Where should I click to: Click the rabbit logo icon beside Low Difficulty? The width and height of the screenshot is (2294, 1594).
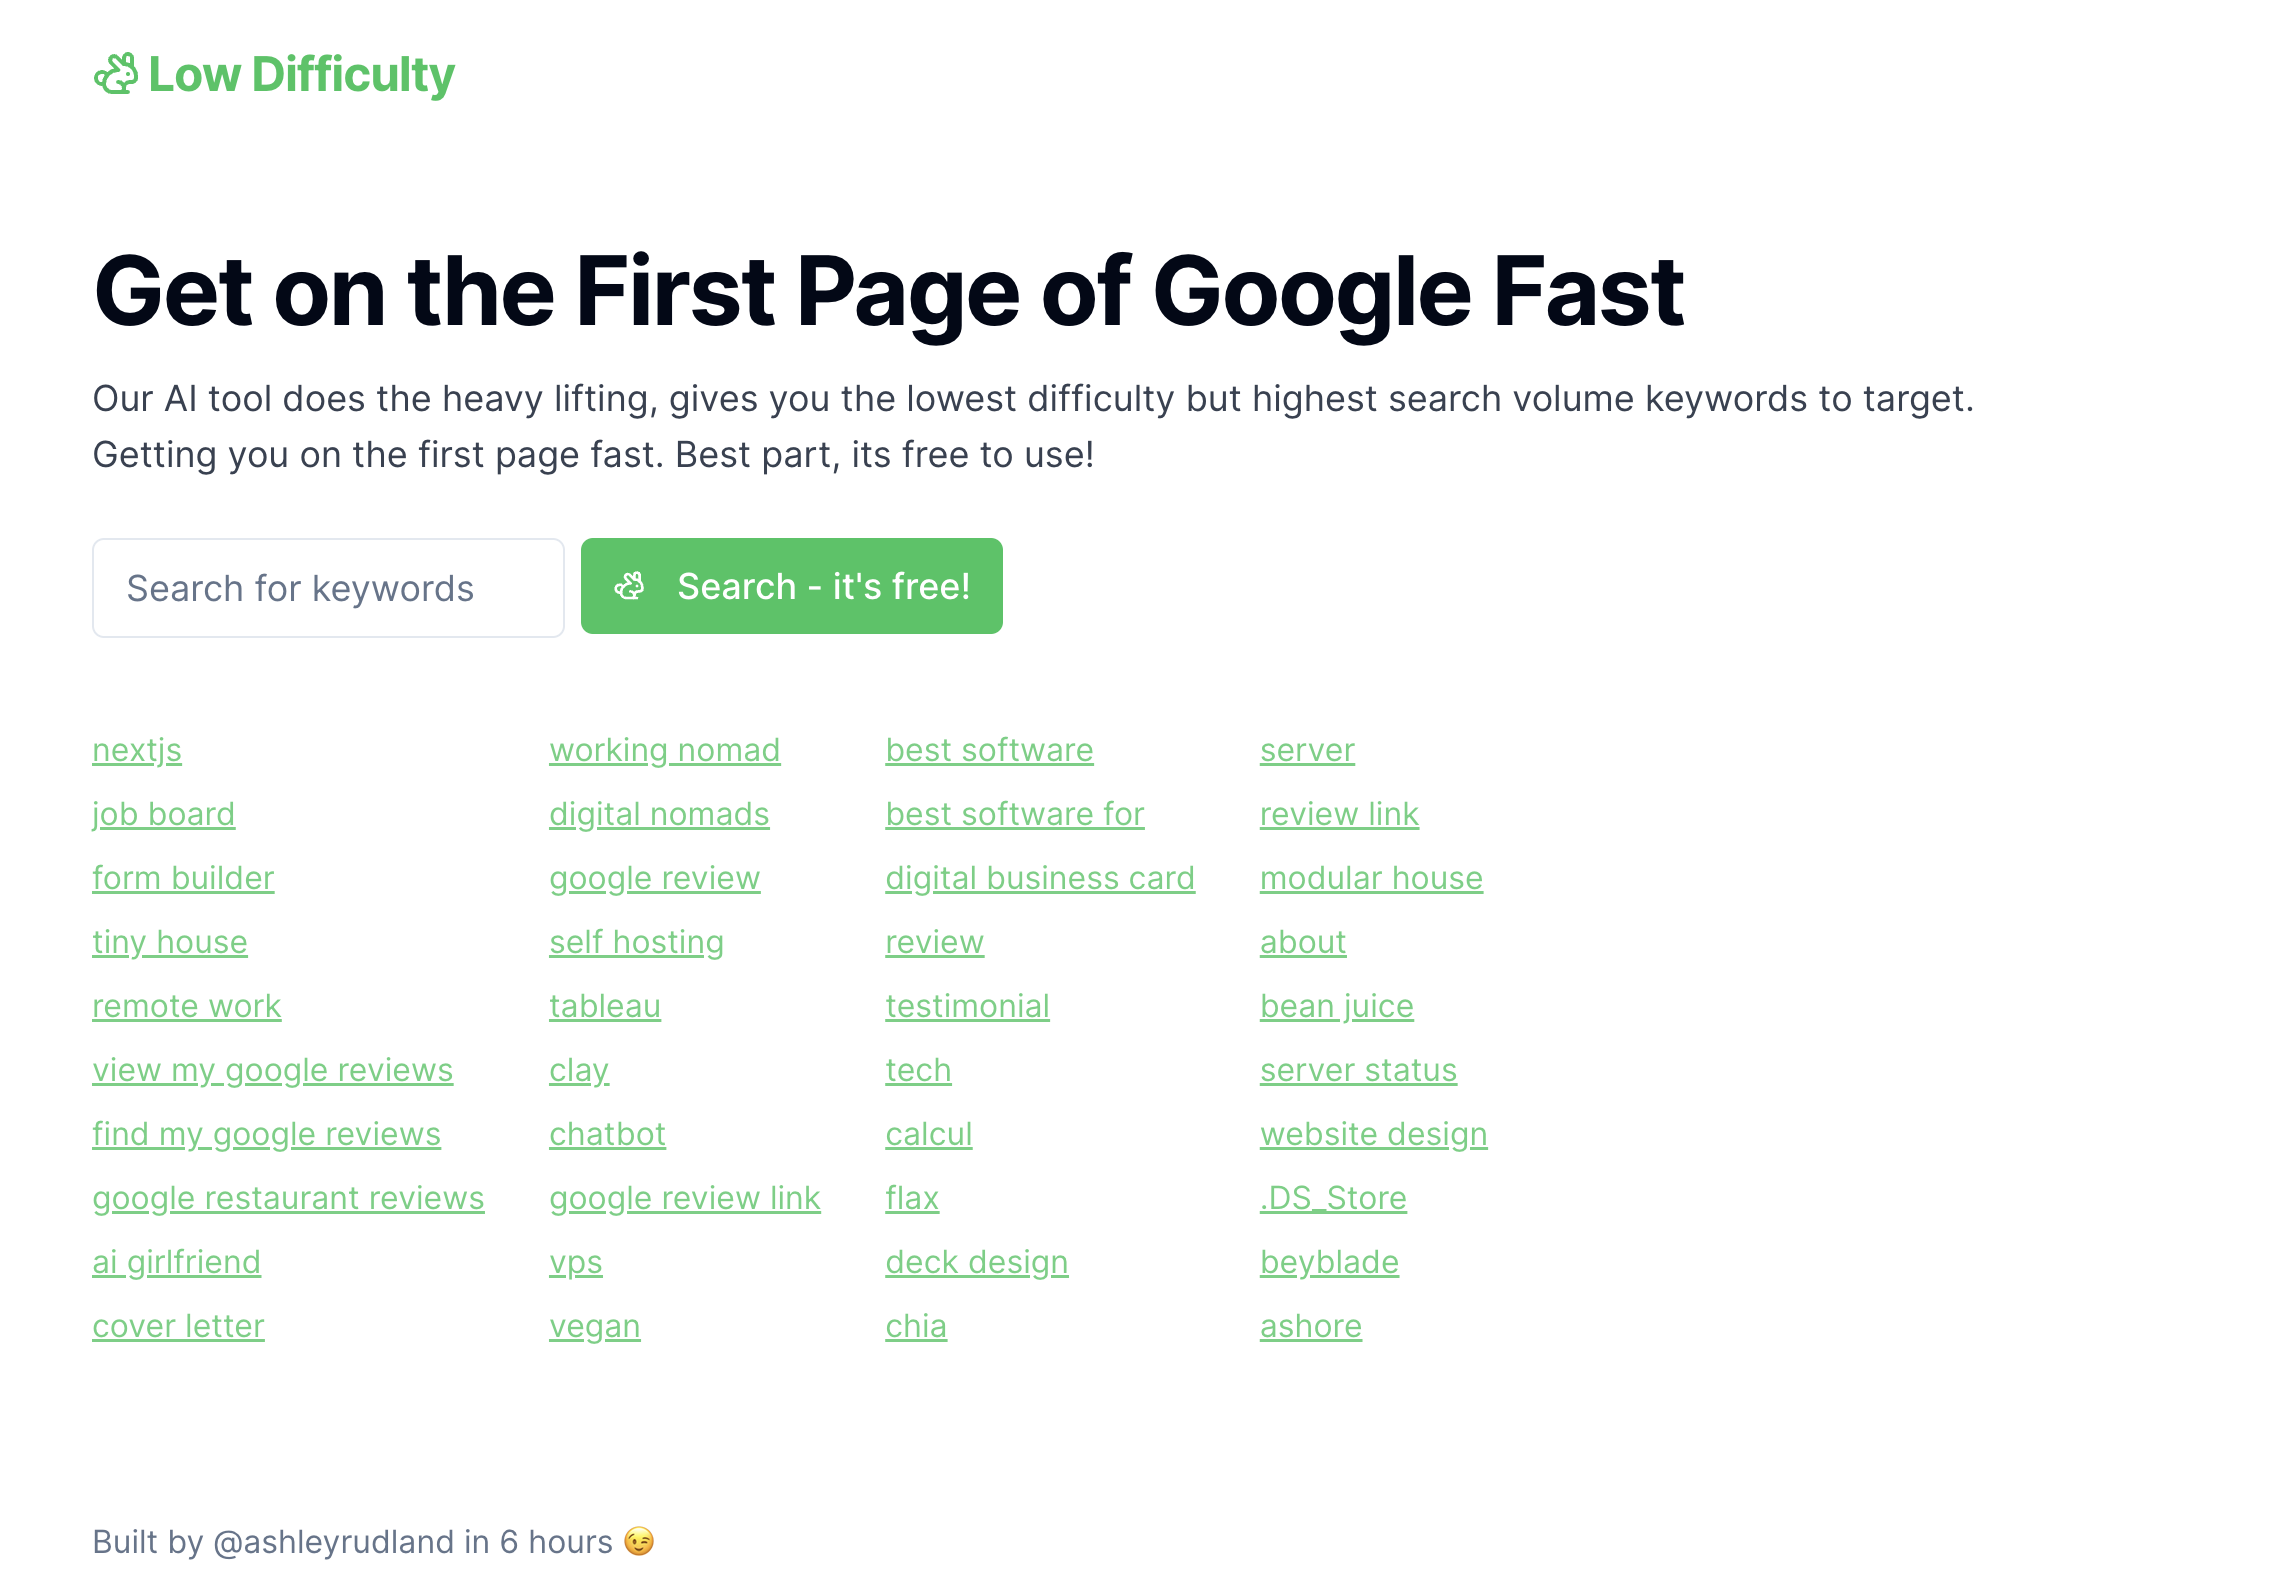coord(115,75)
